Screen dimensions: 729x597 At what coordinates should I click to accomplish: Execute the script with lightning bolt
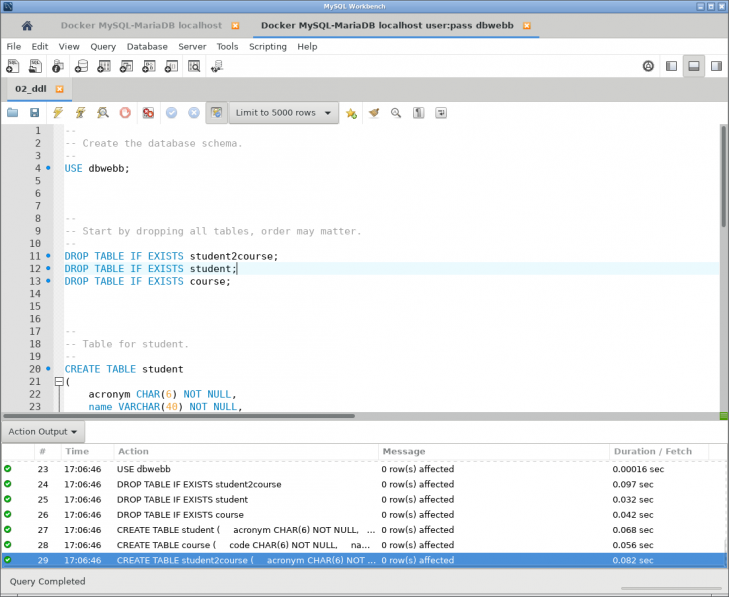pos(58,113)
